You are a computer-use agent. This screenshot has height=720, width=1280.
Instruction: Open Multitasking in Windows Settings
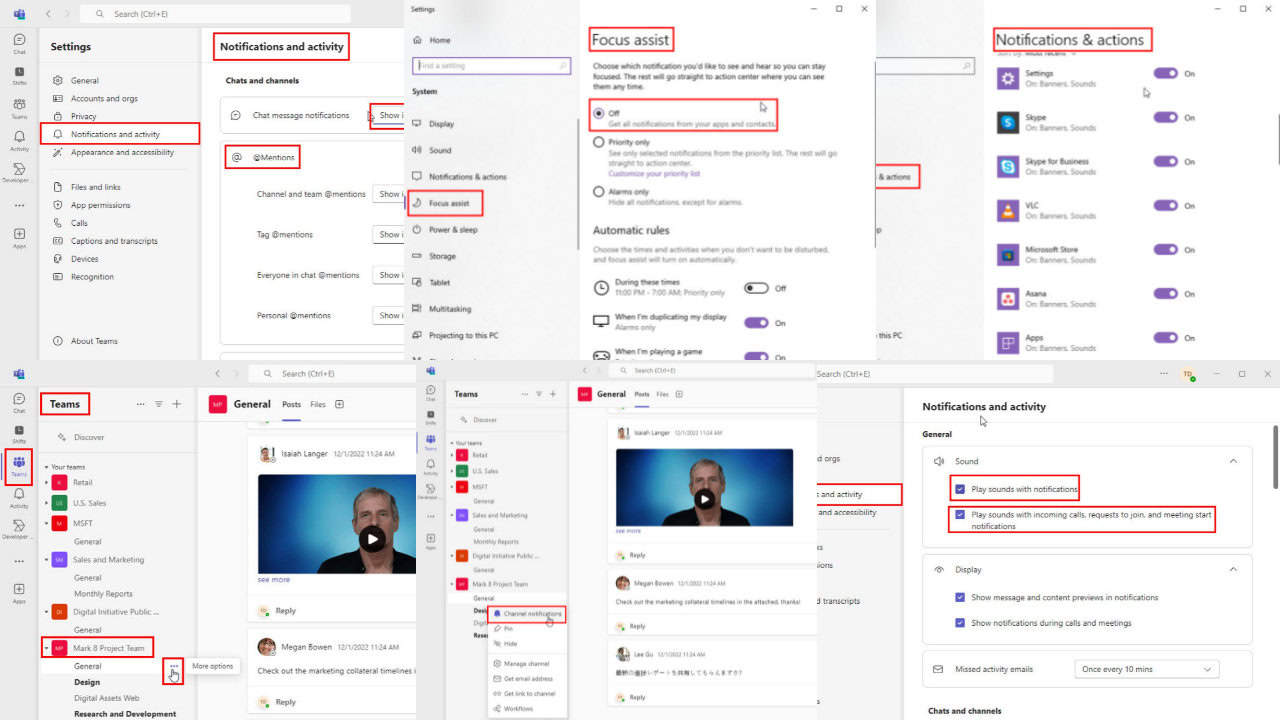pos(449,309)
